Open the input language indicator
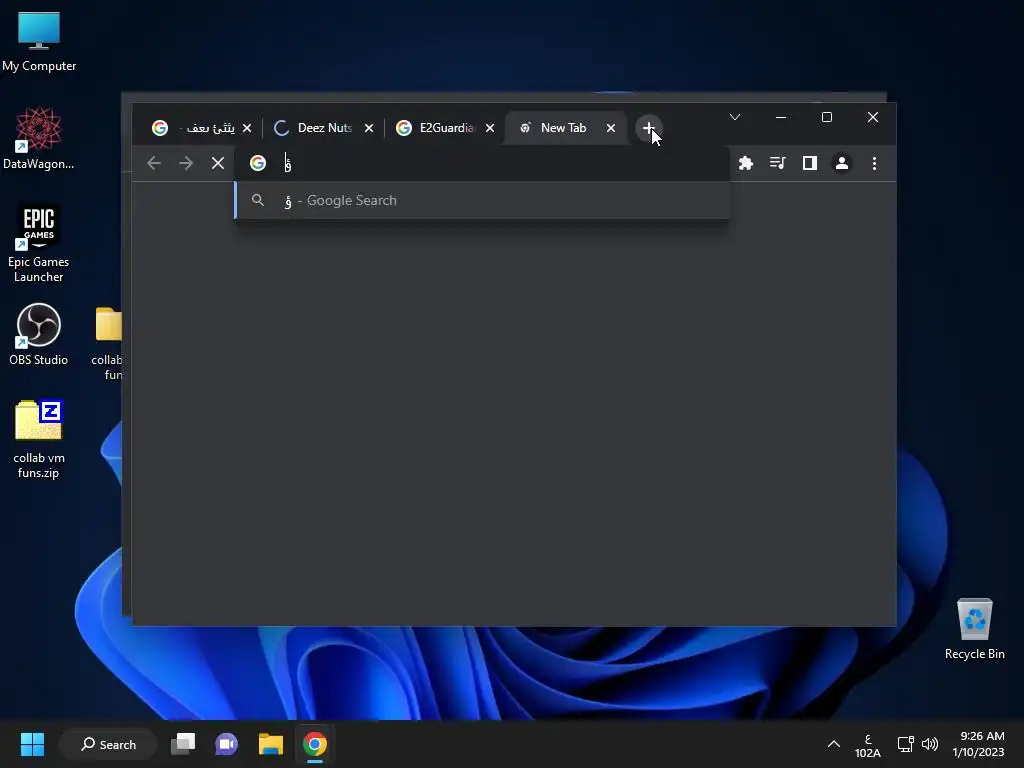 [868, 745]
